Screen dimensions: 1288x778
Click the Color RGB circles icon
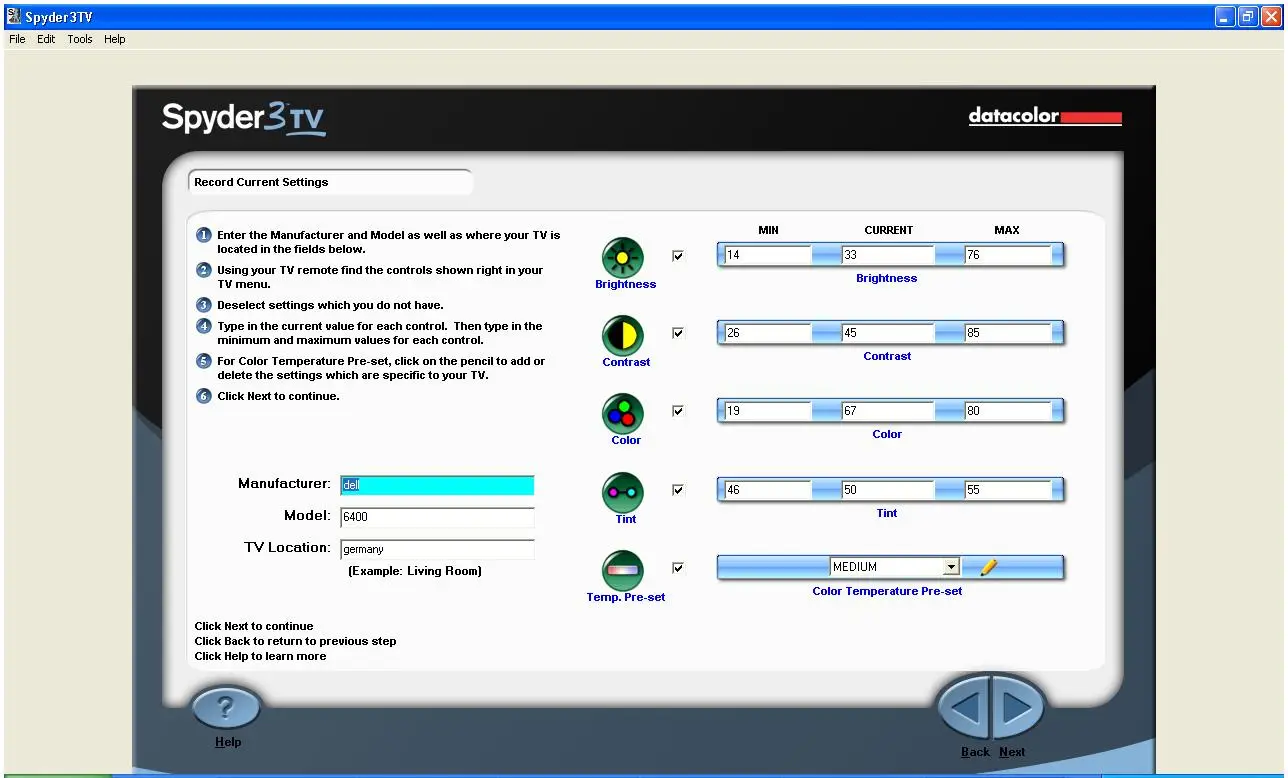[622, 414]
